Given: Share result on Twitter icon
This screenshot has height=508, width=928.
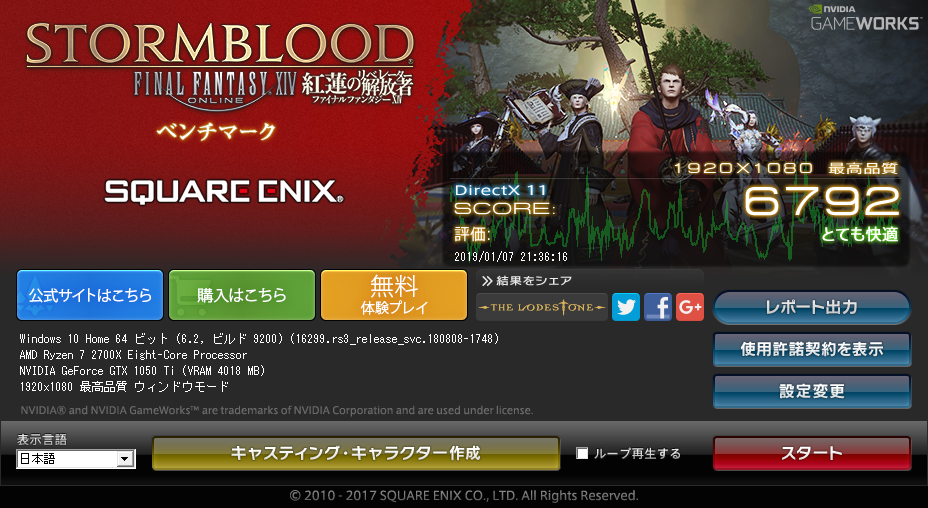Looking at the screenshot, I should (626, 307).
